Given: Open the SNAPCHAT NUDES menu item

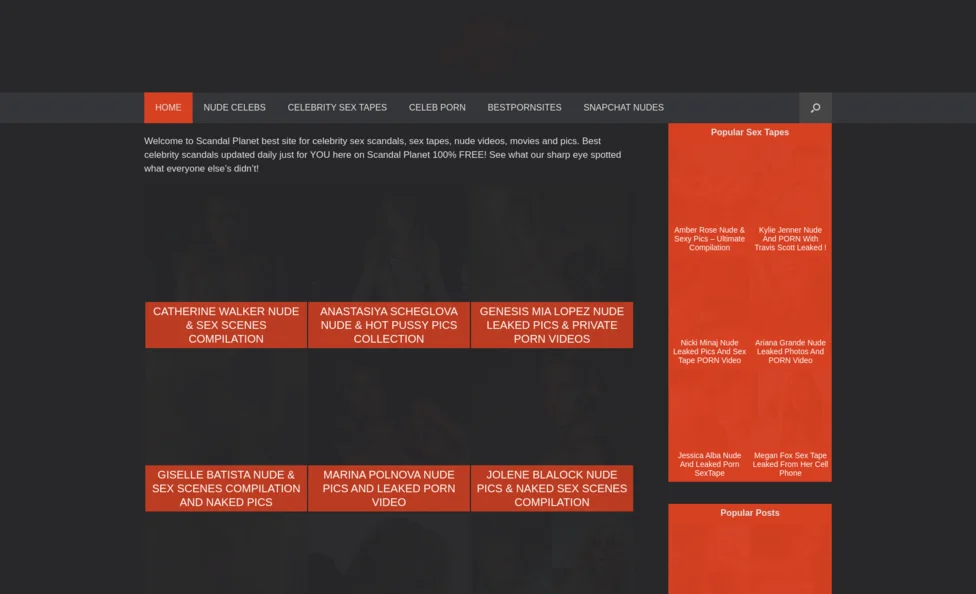Looking at the screenshot, I should click(x=623, y=108).
